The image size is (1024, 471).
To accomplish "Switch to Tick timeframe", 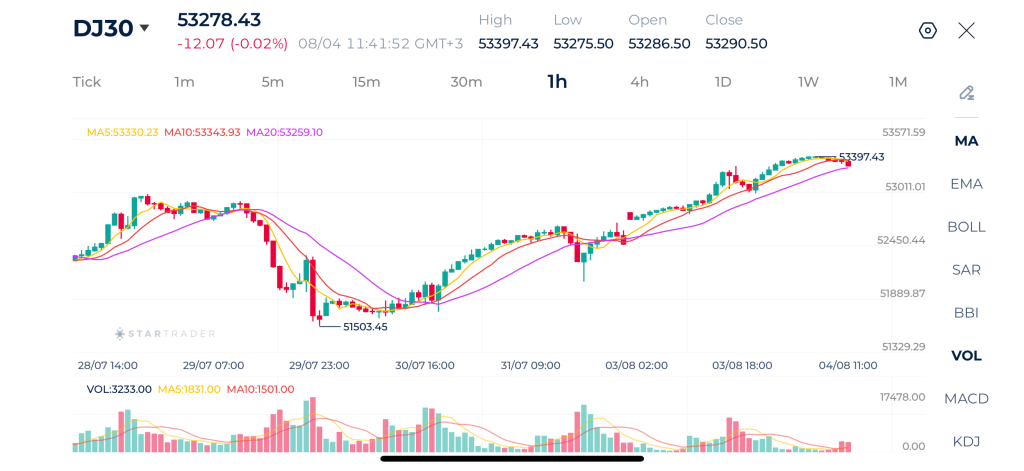I will 87,82.
